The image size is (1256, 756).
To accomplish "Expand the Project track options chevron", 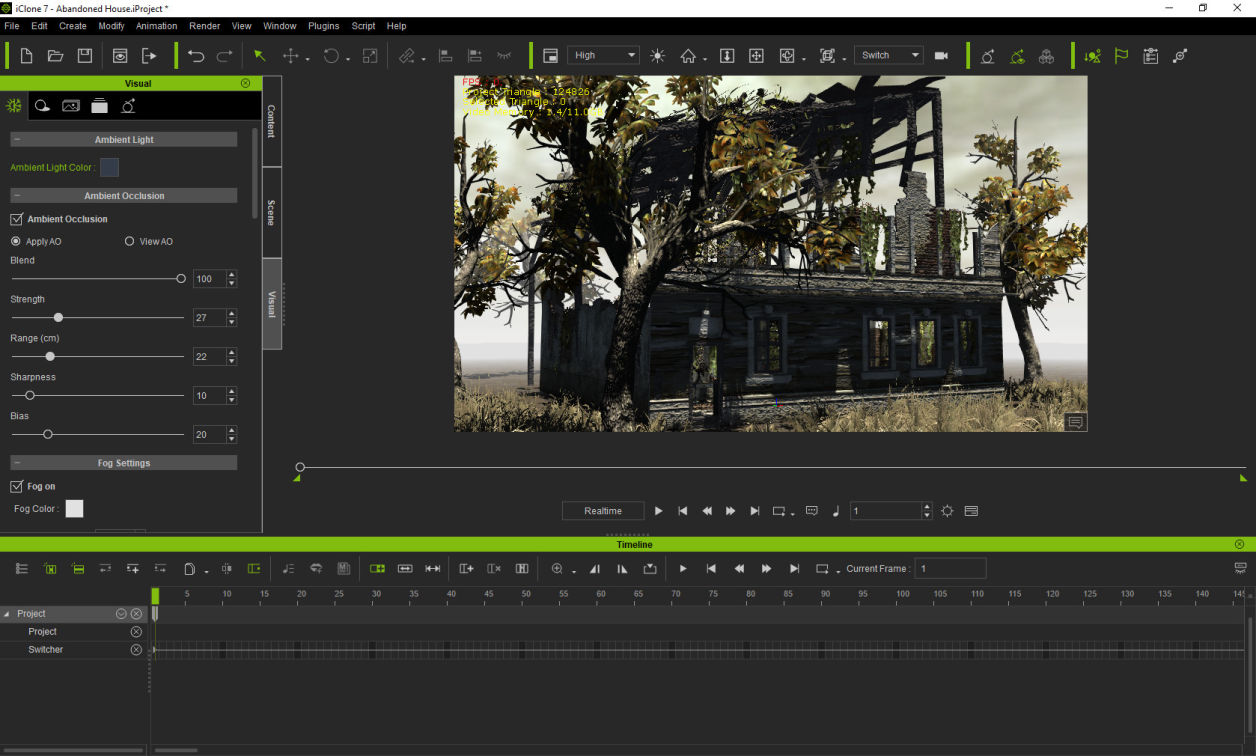I will (121, 614).
